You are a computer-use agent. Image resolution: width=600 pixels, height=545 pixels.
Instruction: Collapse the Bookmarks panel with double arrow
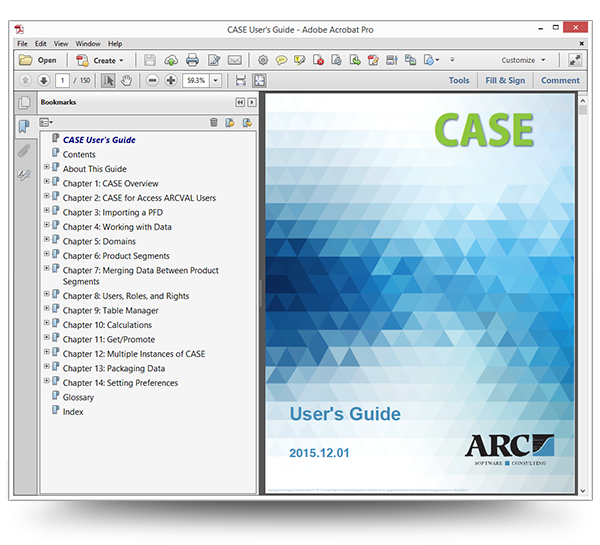(240, 102)
